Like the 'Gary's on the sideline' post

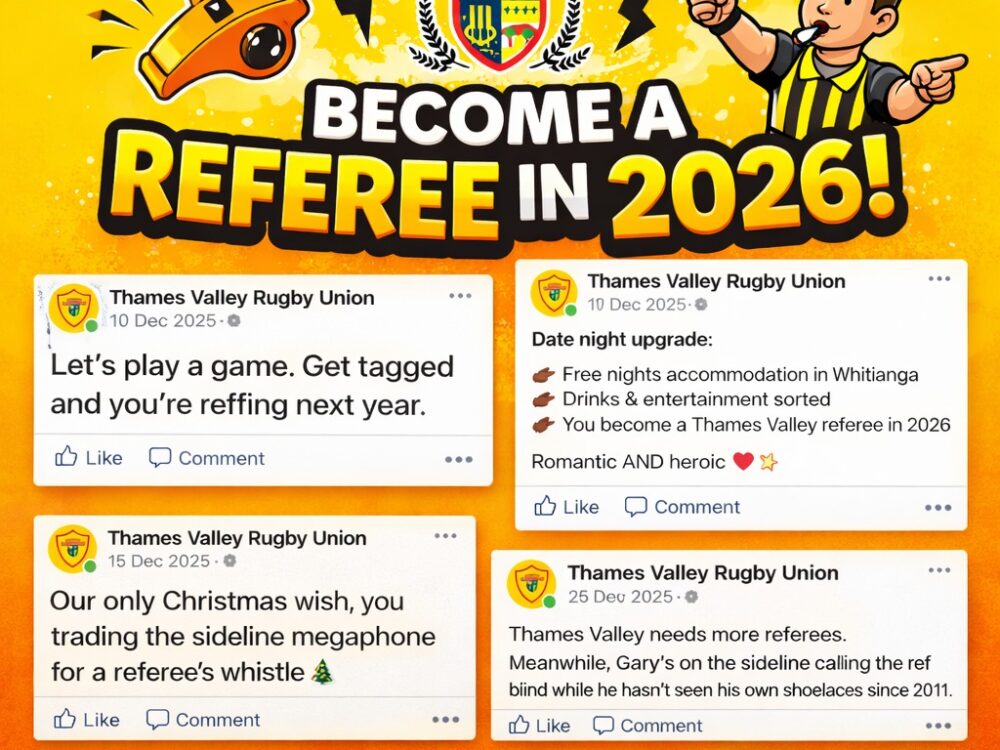539,725
